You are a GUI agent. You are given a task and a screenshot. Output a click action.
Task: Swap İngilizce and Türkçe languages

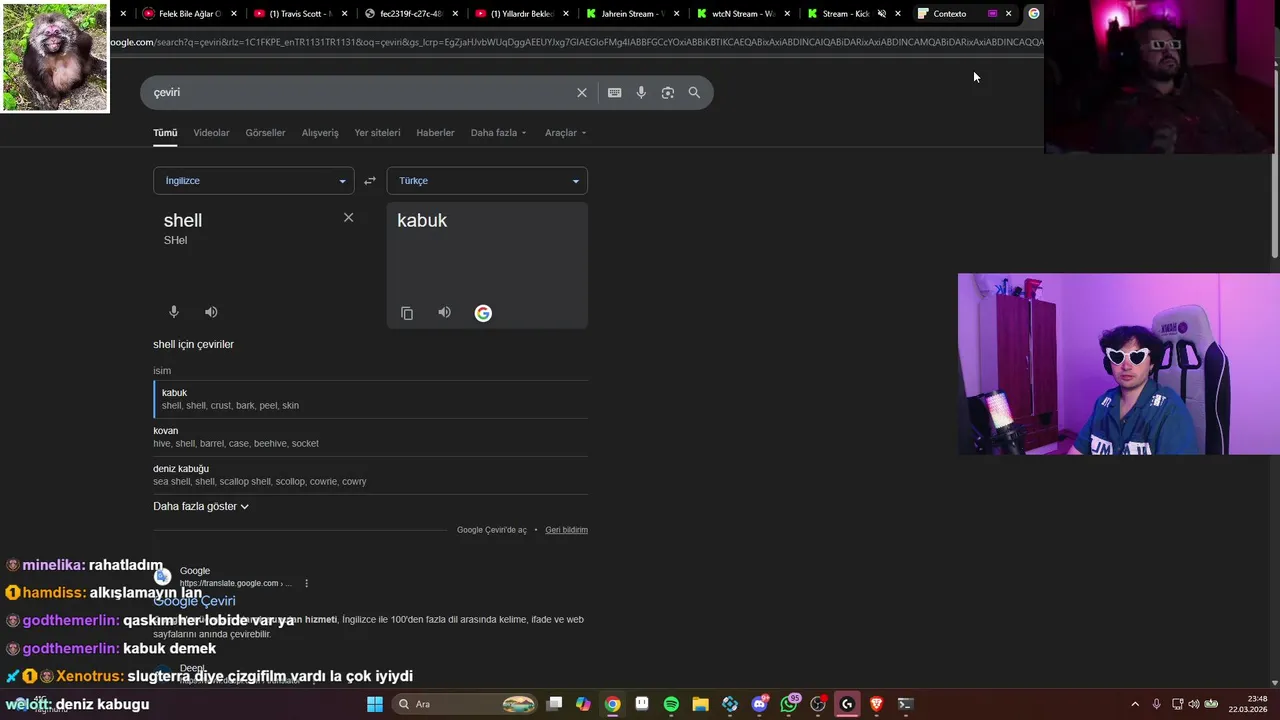370,181
